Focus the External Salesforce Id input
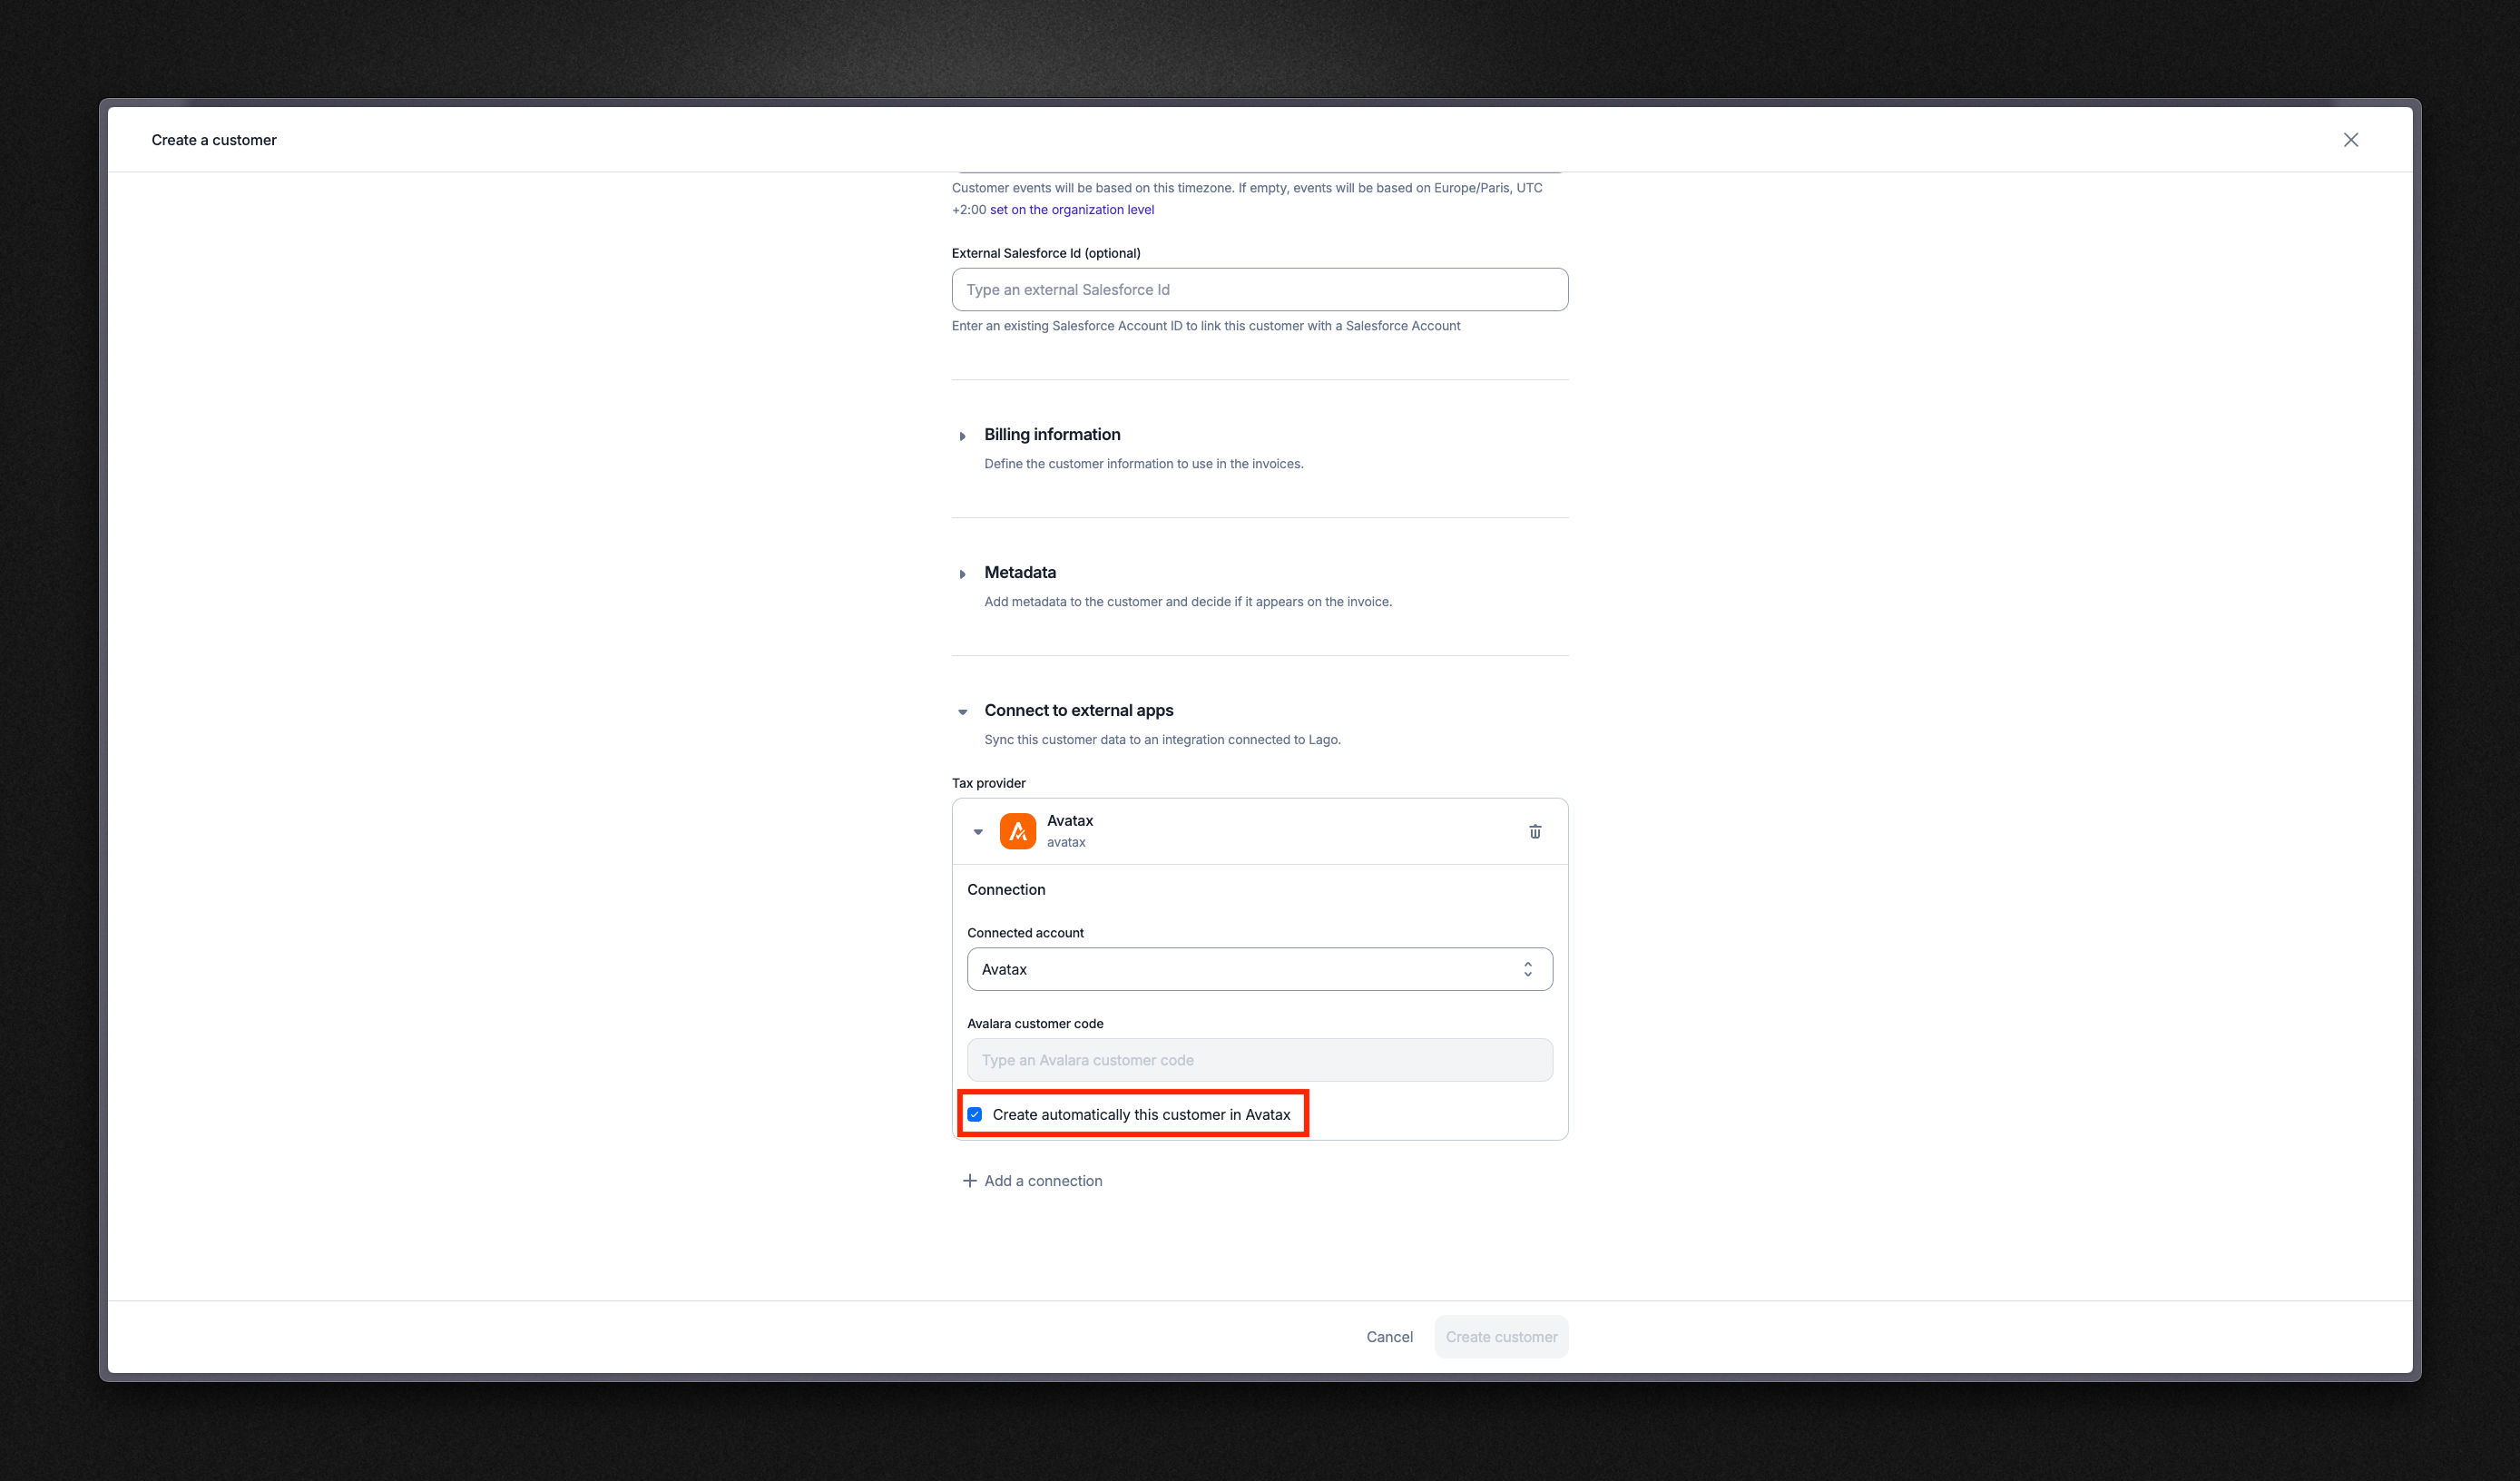Image resolution: width=2520 pixels, height=1481 pixels. click(1259, 289)
